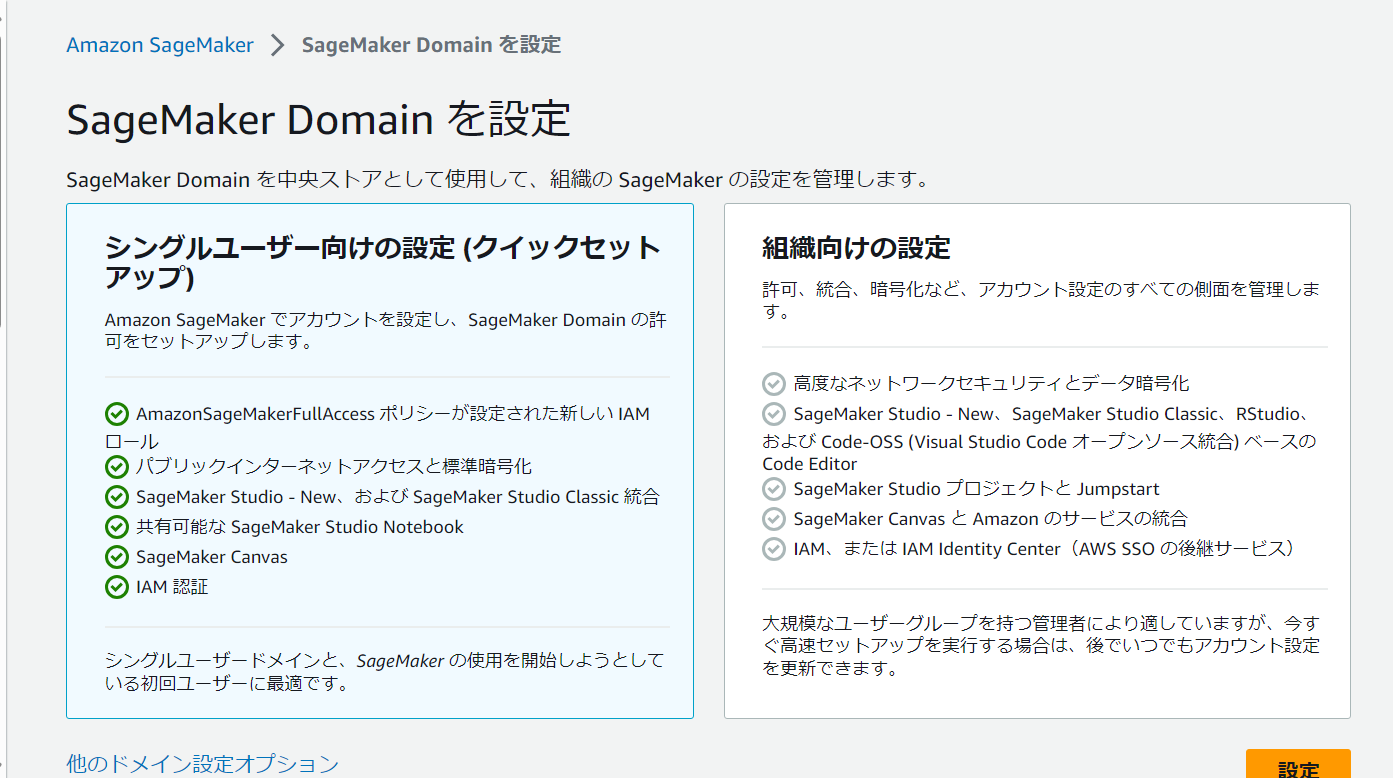Click the breadcrumb chevron after Amazon SageMaker
Screen dimensions: 1393x778
(x=278, y=46)
